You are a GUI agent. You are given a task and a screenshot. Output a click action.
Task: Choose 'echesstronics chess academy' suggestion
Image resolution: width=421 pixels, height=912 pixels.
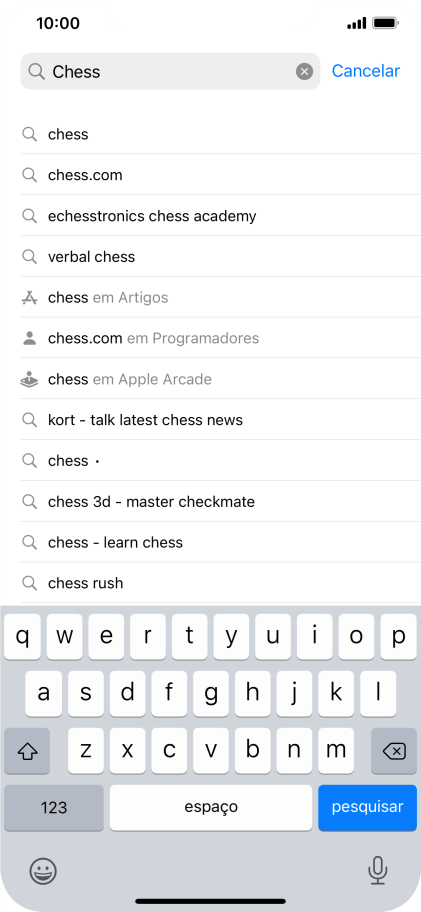click(x=220, y=216)
